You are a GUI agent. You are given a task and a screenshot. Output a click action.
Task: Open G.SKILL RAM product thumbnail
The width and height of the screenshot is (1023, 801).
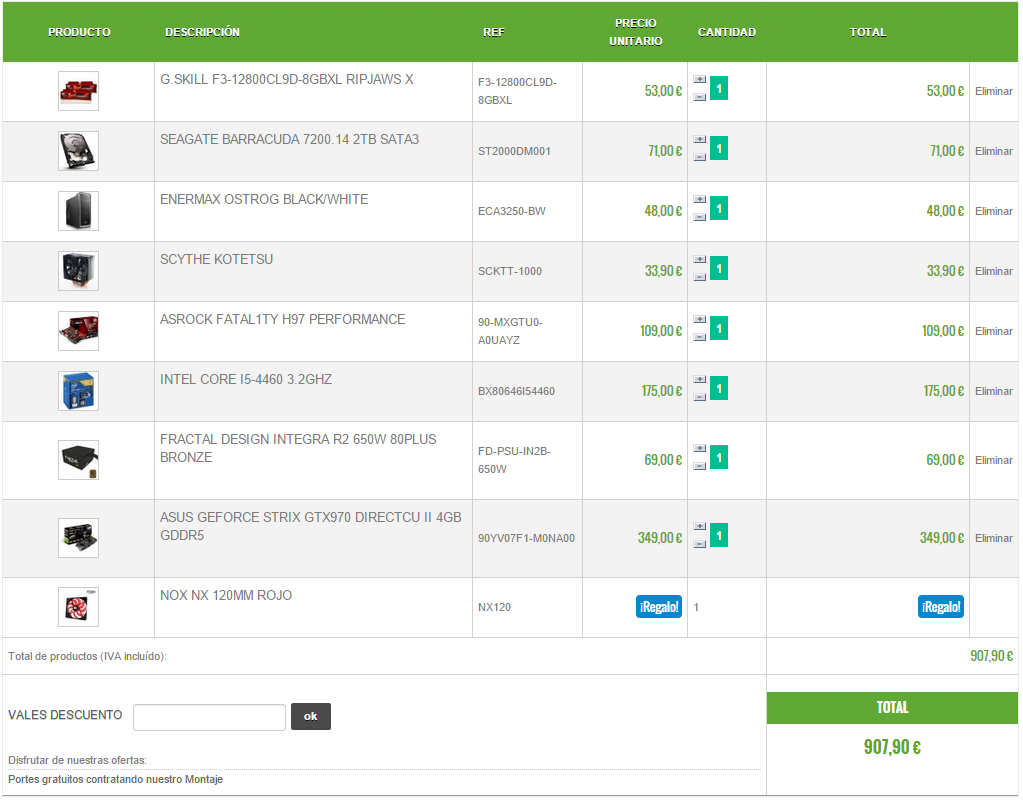pyautogui.click(x=78, y=91)
